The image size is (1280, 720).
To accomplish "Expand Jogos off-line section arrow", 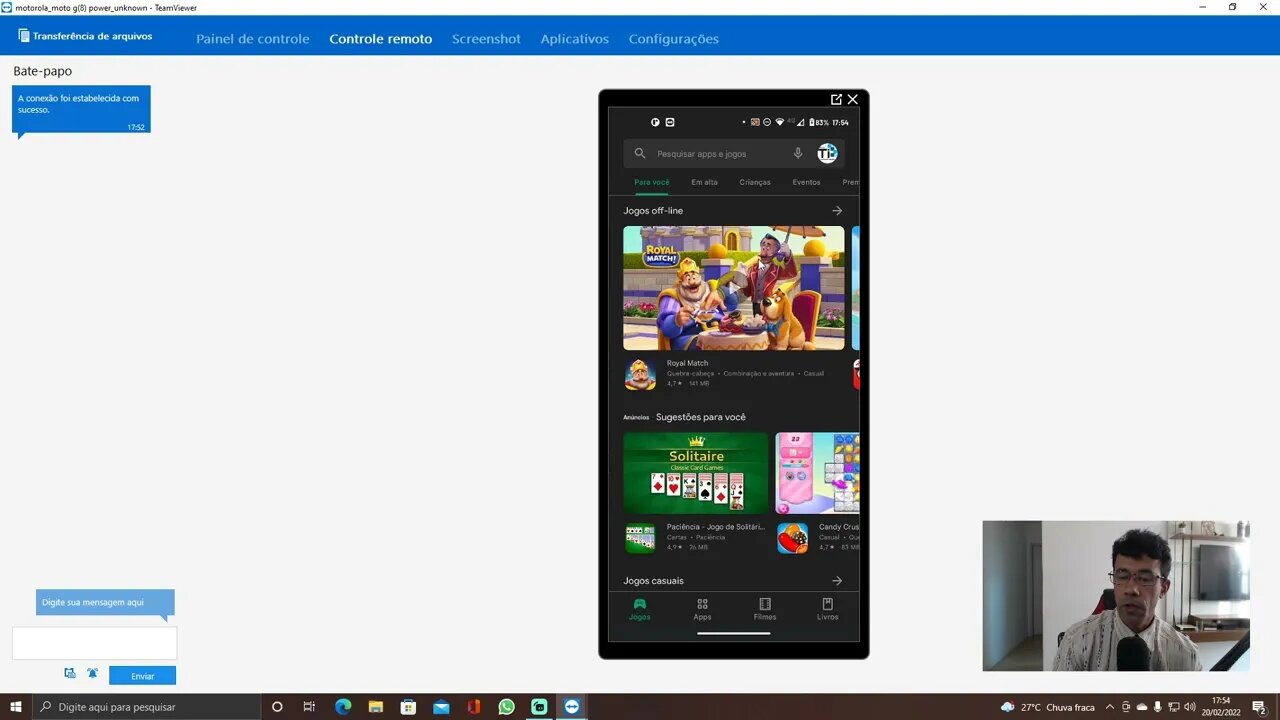I will point(837,211).
